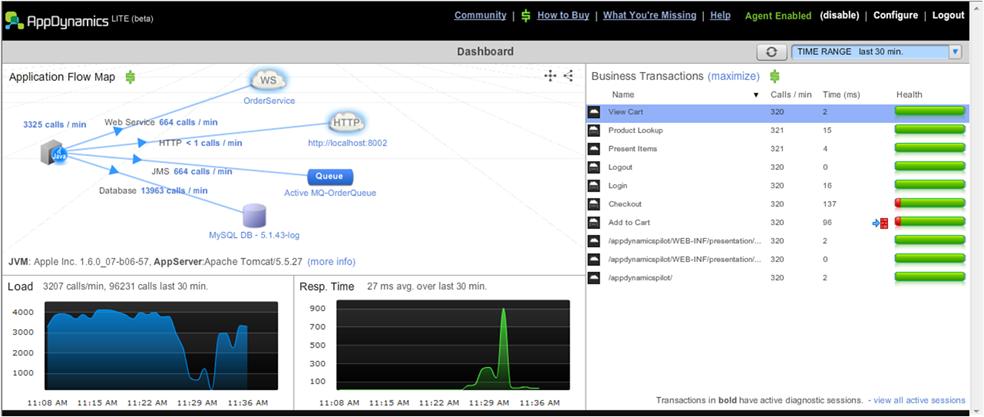Disable the agent via the disable link
This screenshot has width=984, height=417.
coord(840,16)
